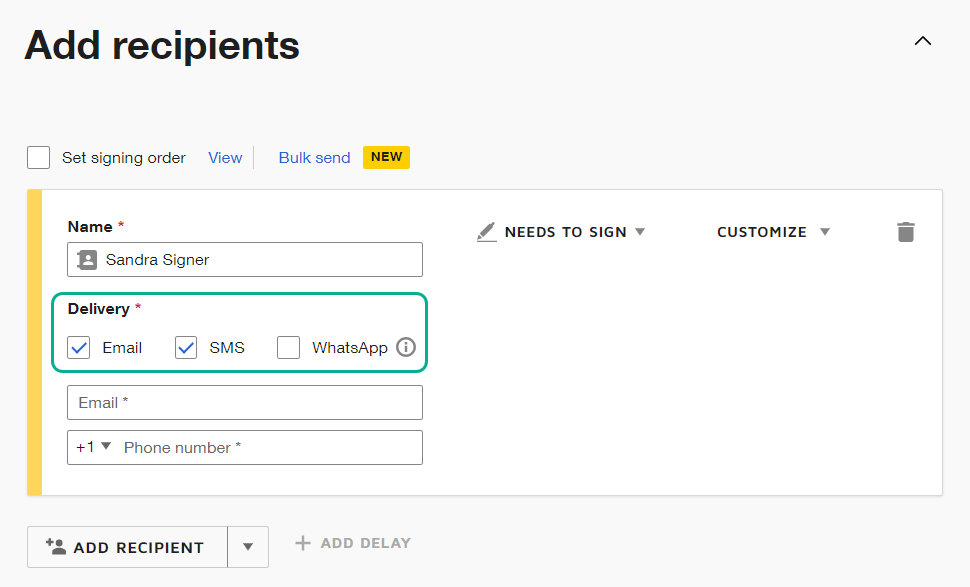Click inside the Email input field
Viewport: 970px width, 587px height.
tap(244, 402)
